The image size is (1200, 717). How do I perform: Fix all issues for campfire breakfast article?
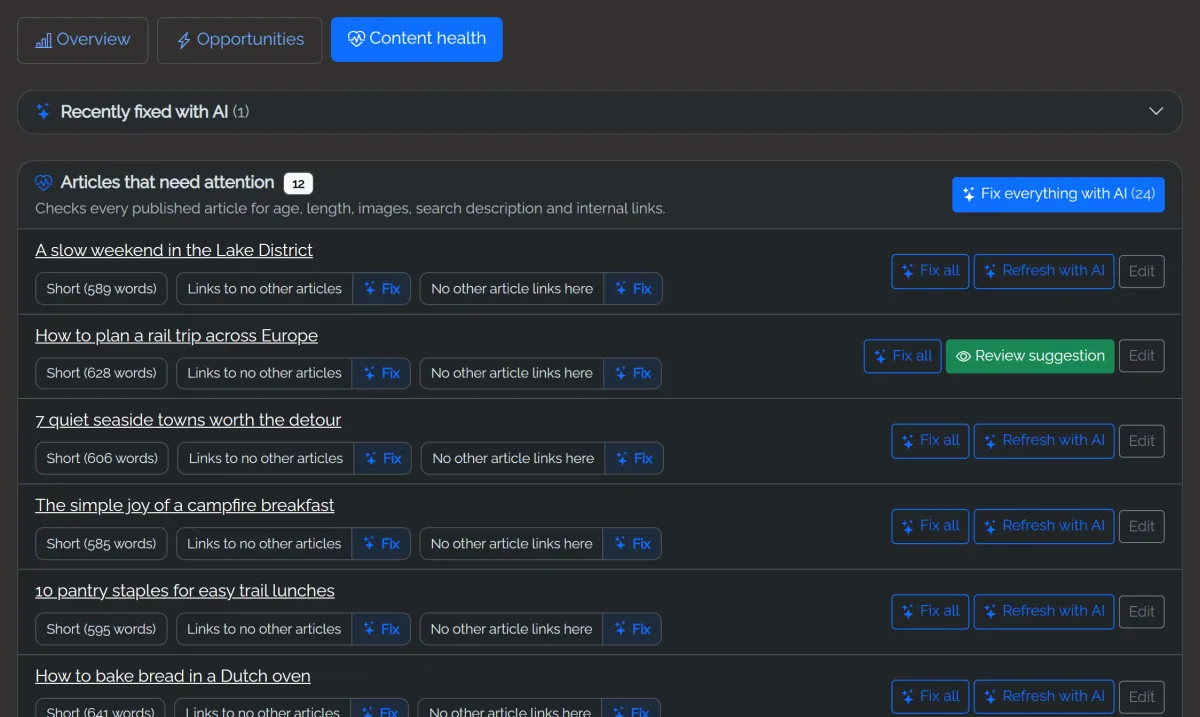pos(930,526)
